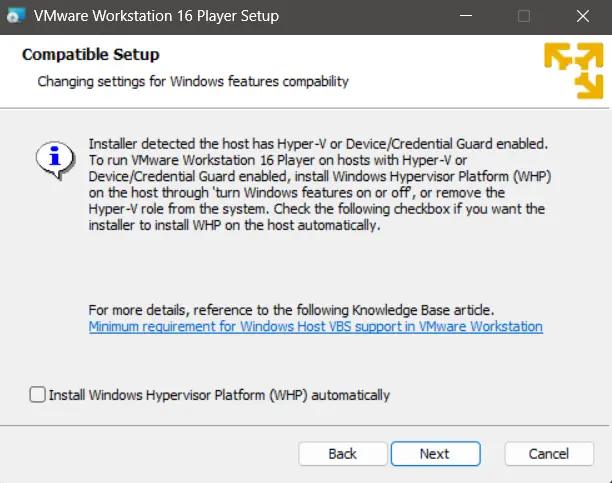Click the 'Install Windows Hypervisor Platform (WHP) automatically' label

pos(219,395)
